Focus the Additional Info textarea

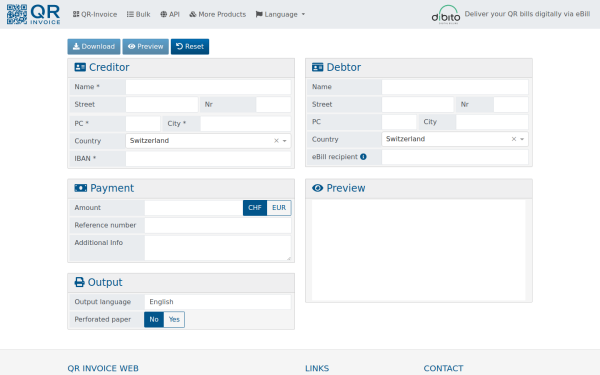click(218, 248)
